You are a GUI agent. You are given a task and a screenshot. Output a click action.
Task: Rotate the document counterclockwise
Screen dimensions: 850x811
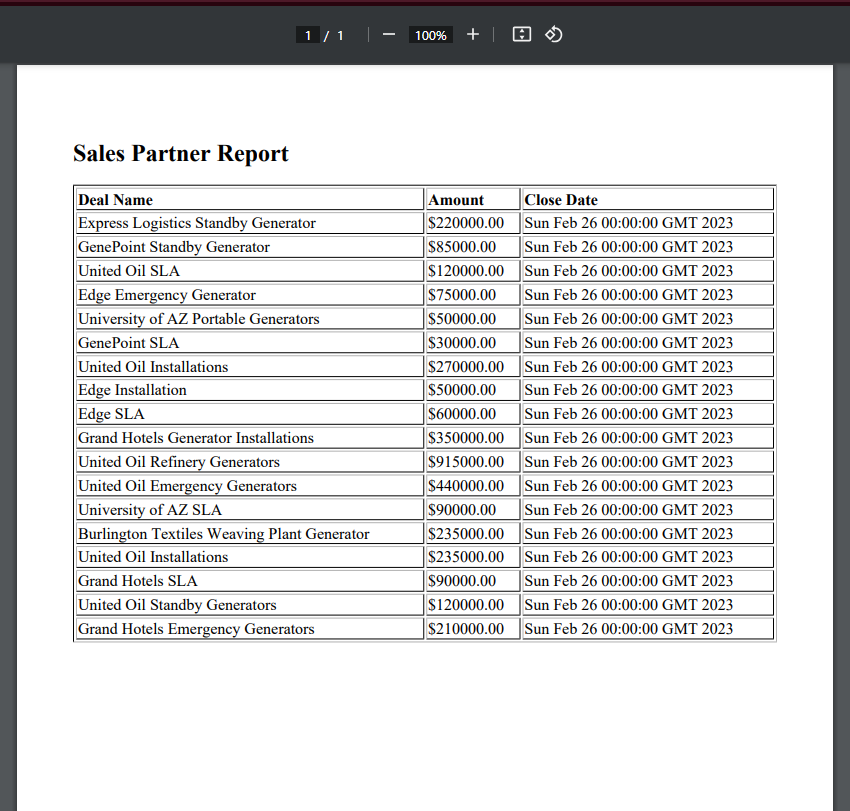(553, 35)
